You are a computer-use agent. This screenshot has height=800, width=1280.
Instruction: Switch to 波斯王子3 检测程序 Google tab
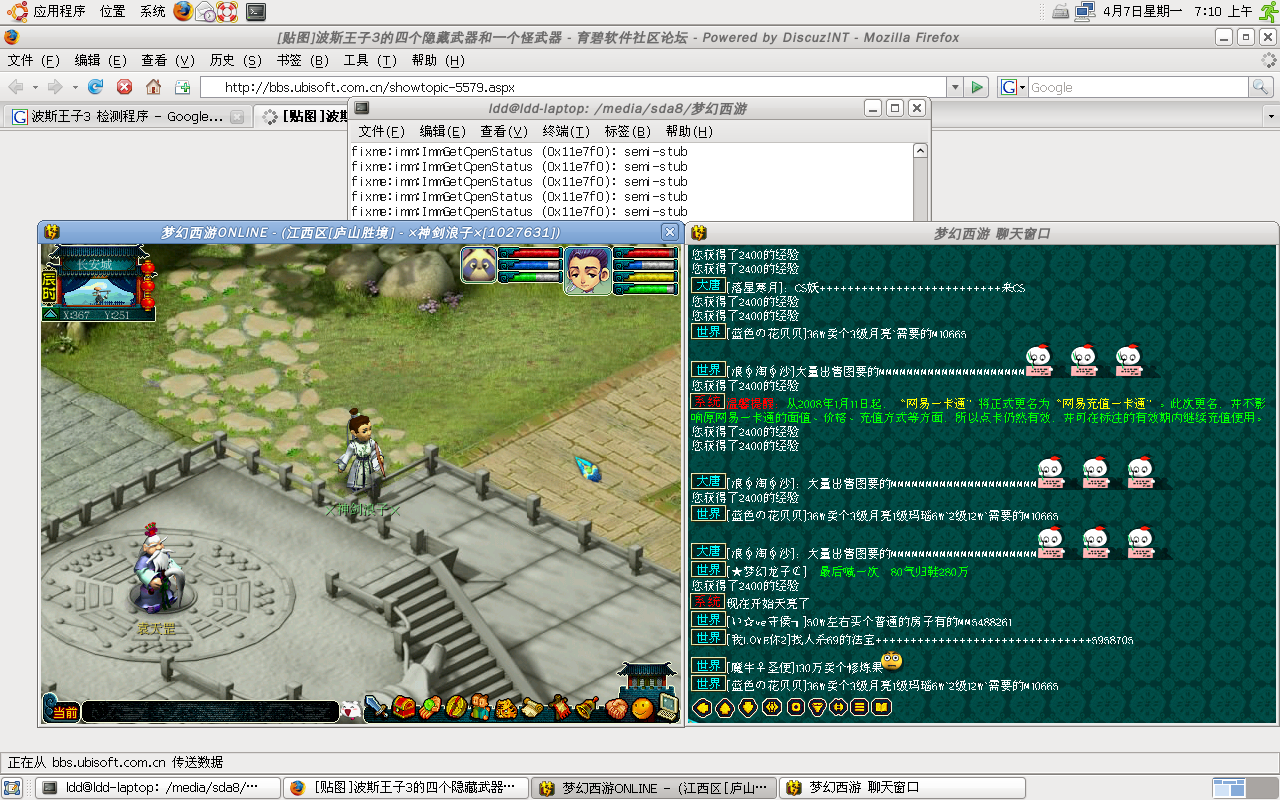(x=126, y=116)
